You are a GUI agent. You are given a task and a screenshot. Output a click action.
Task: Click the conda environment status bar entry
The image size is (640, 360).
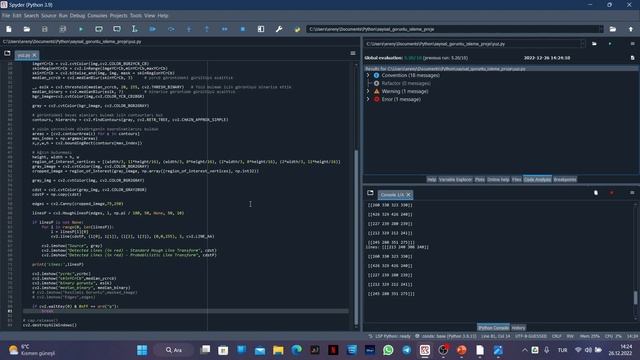coord(446,336)
